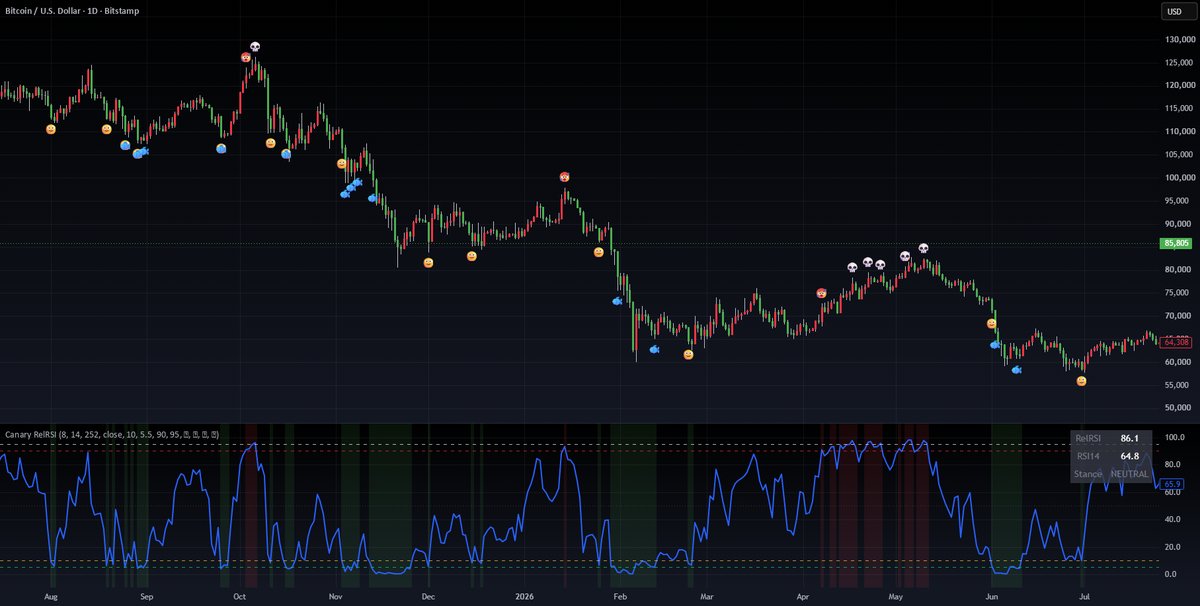Click the RelRSI 86.1 table value
The image size is (1200, 606).
point(1130,438)
